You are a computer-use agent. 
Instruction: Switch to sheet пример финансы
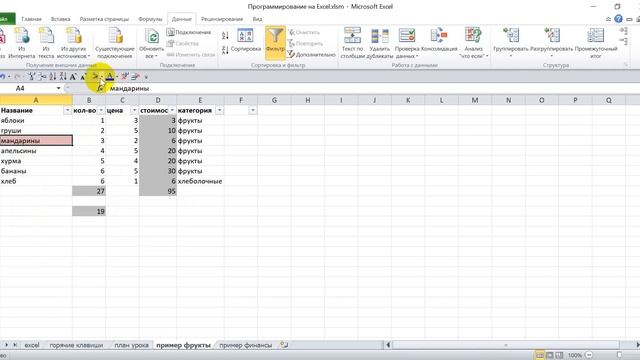point(245,345)
